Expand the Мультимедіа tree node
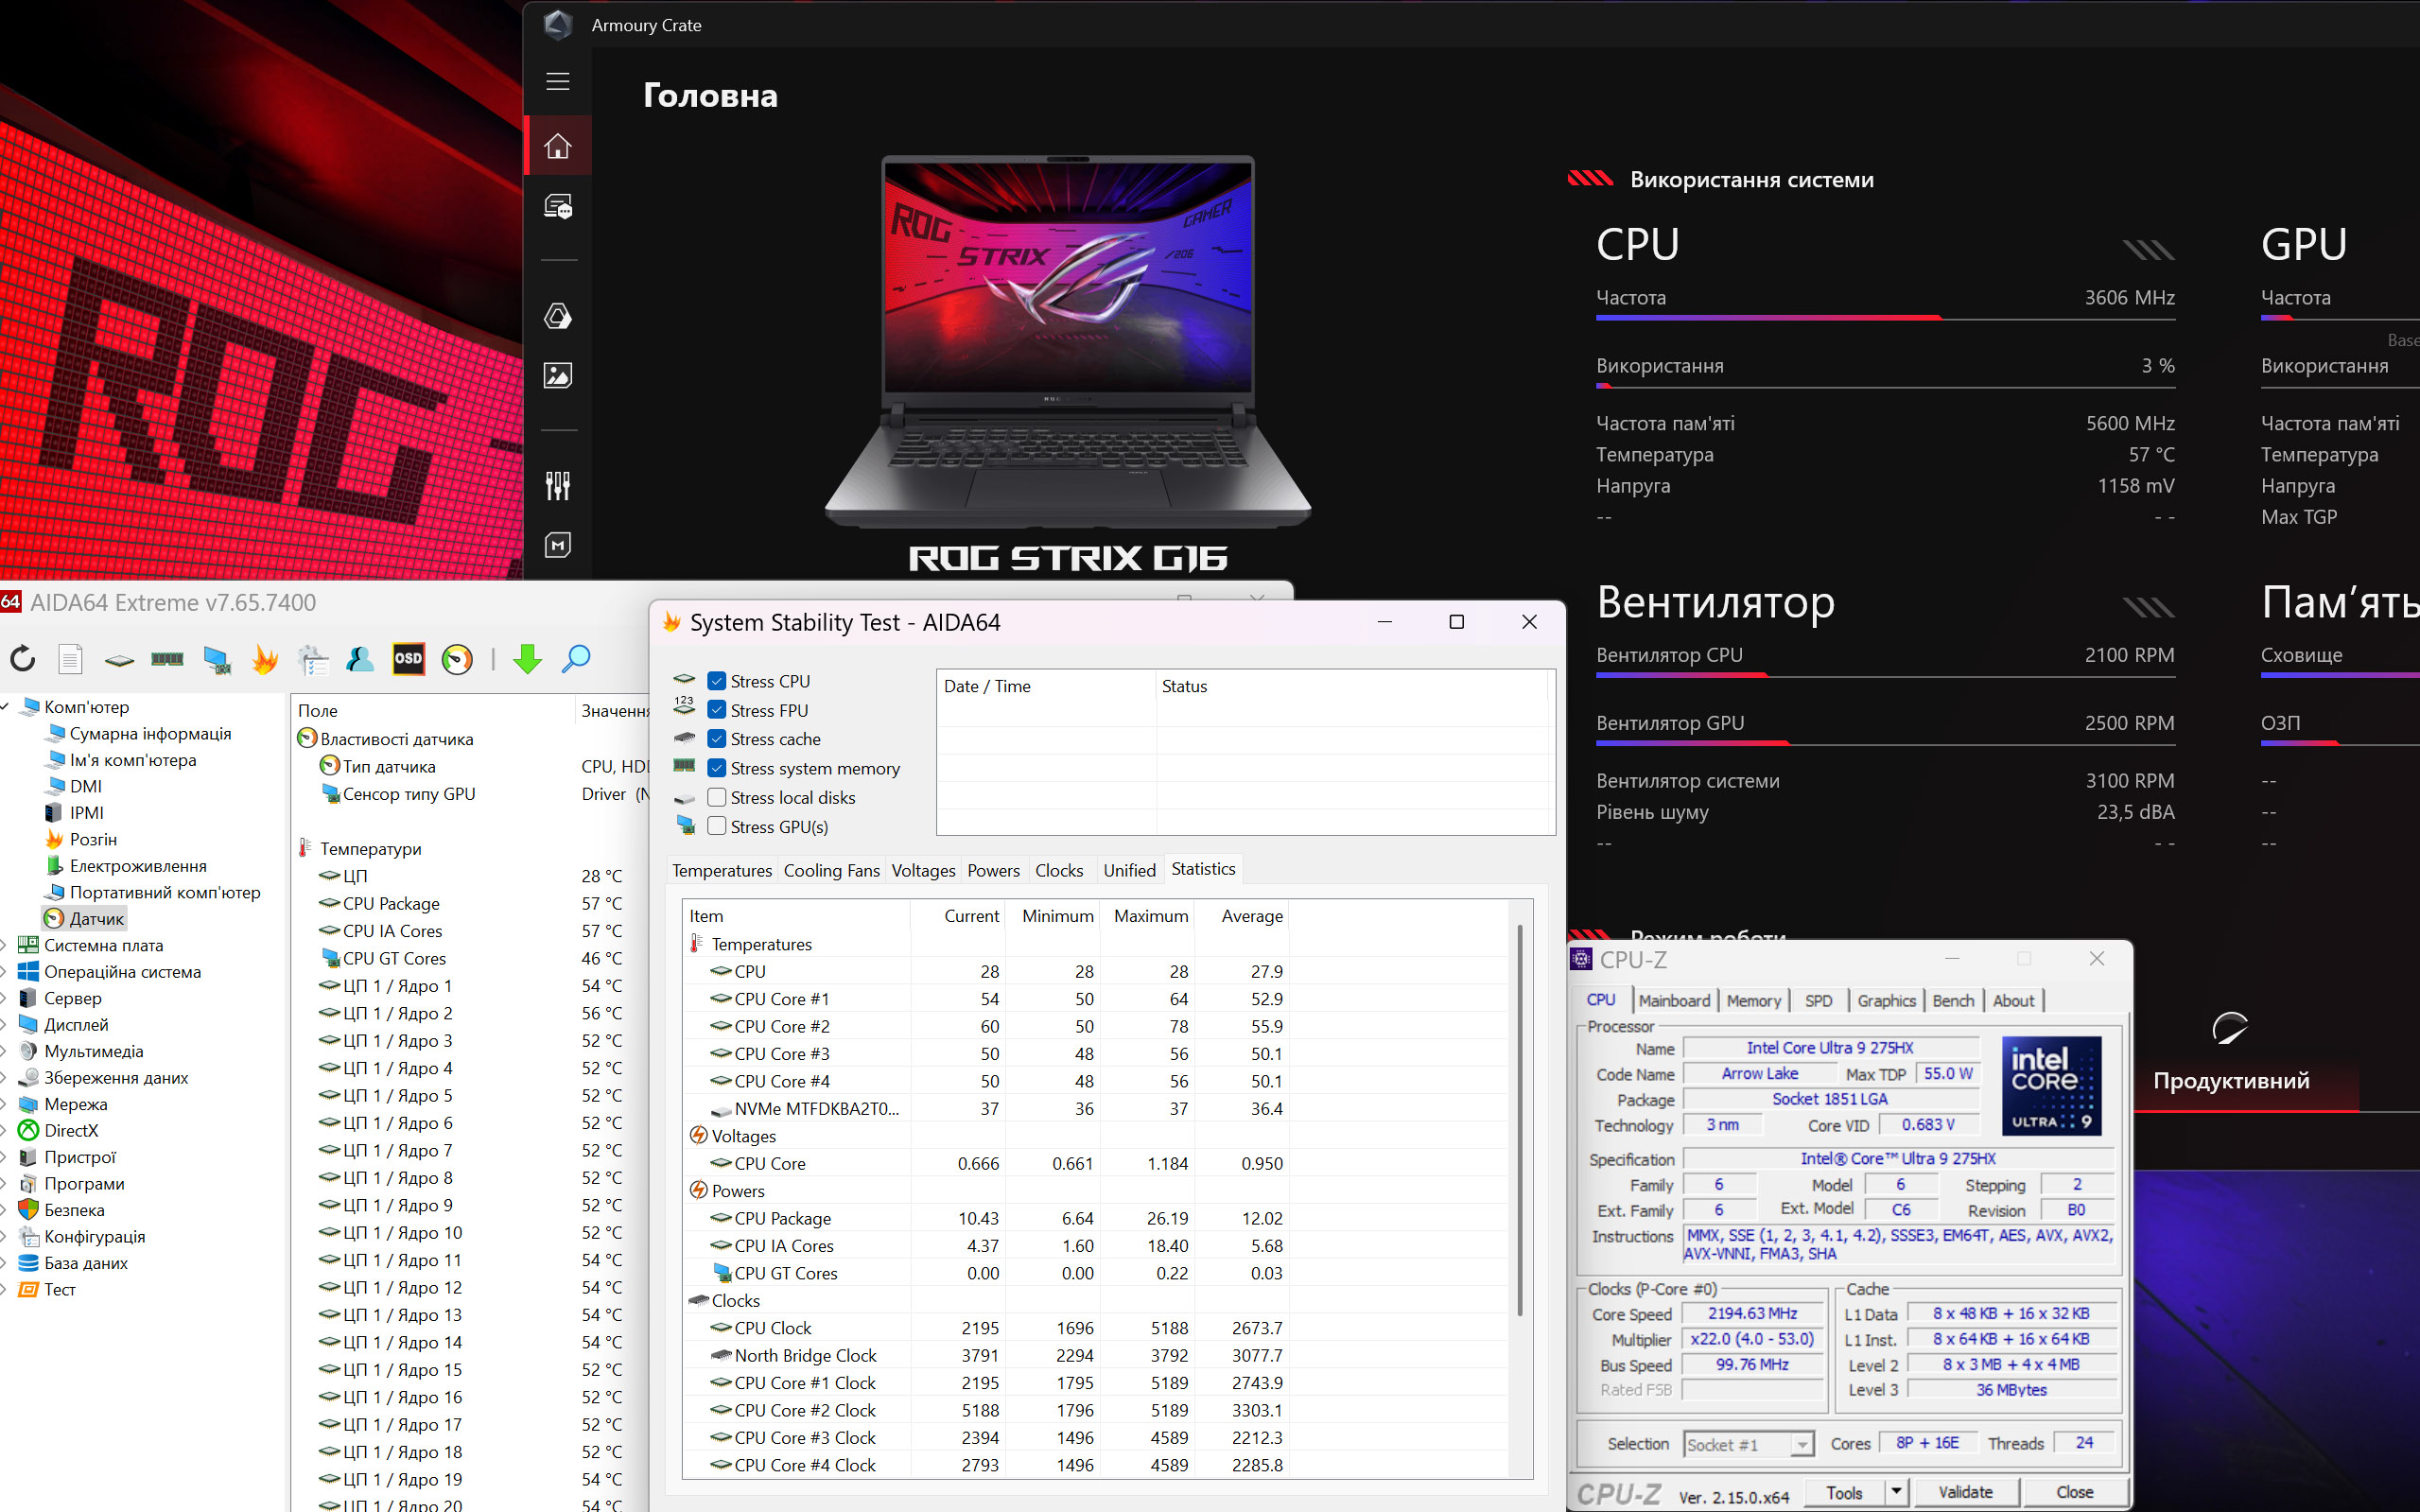The image size is (2420, 1512). pos(5,1051)
